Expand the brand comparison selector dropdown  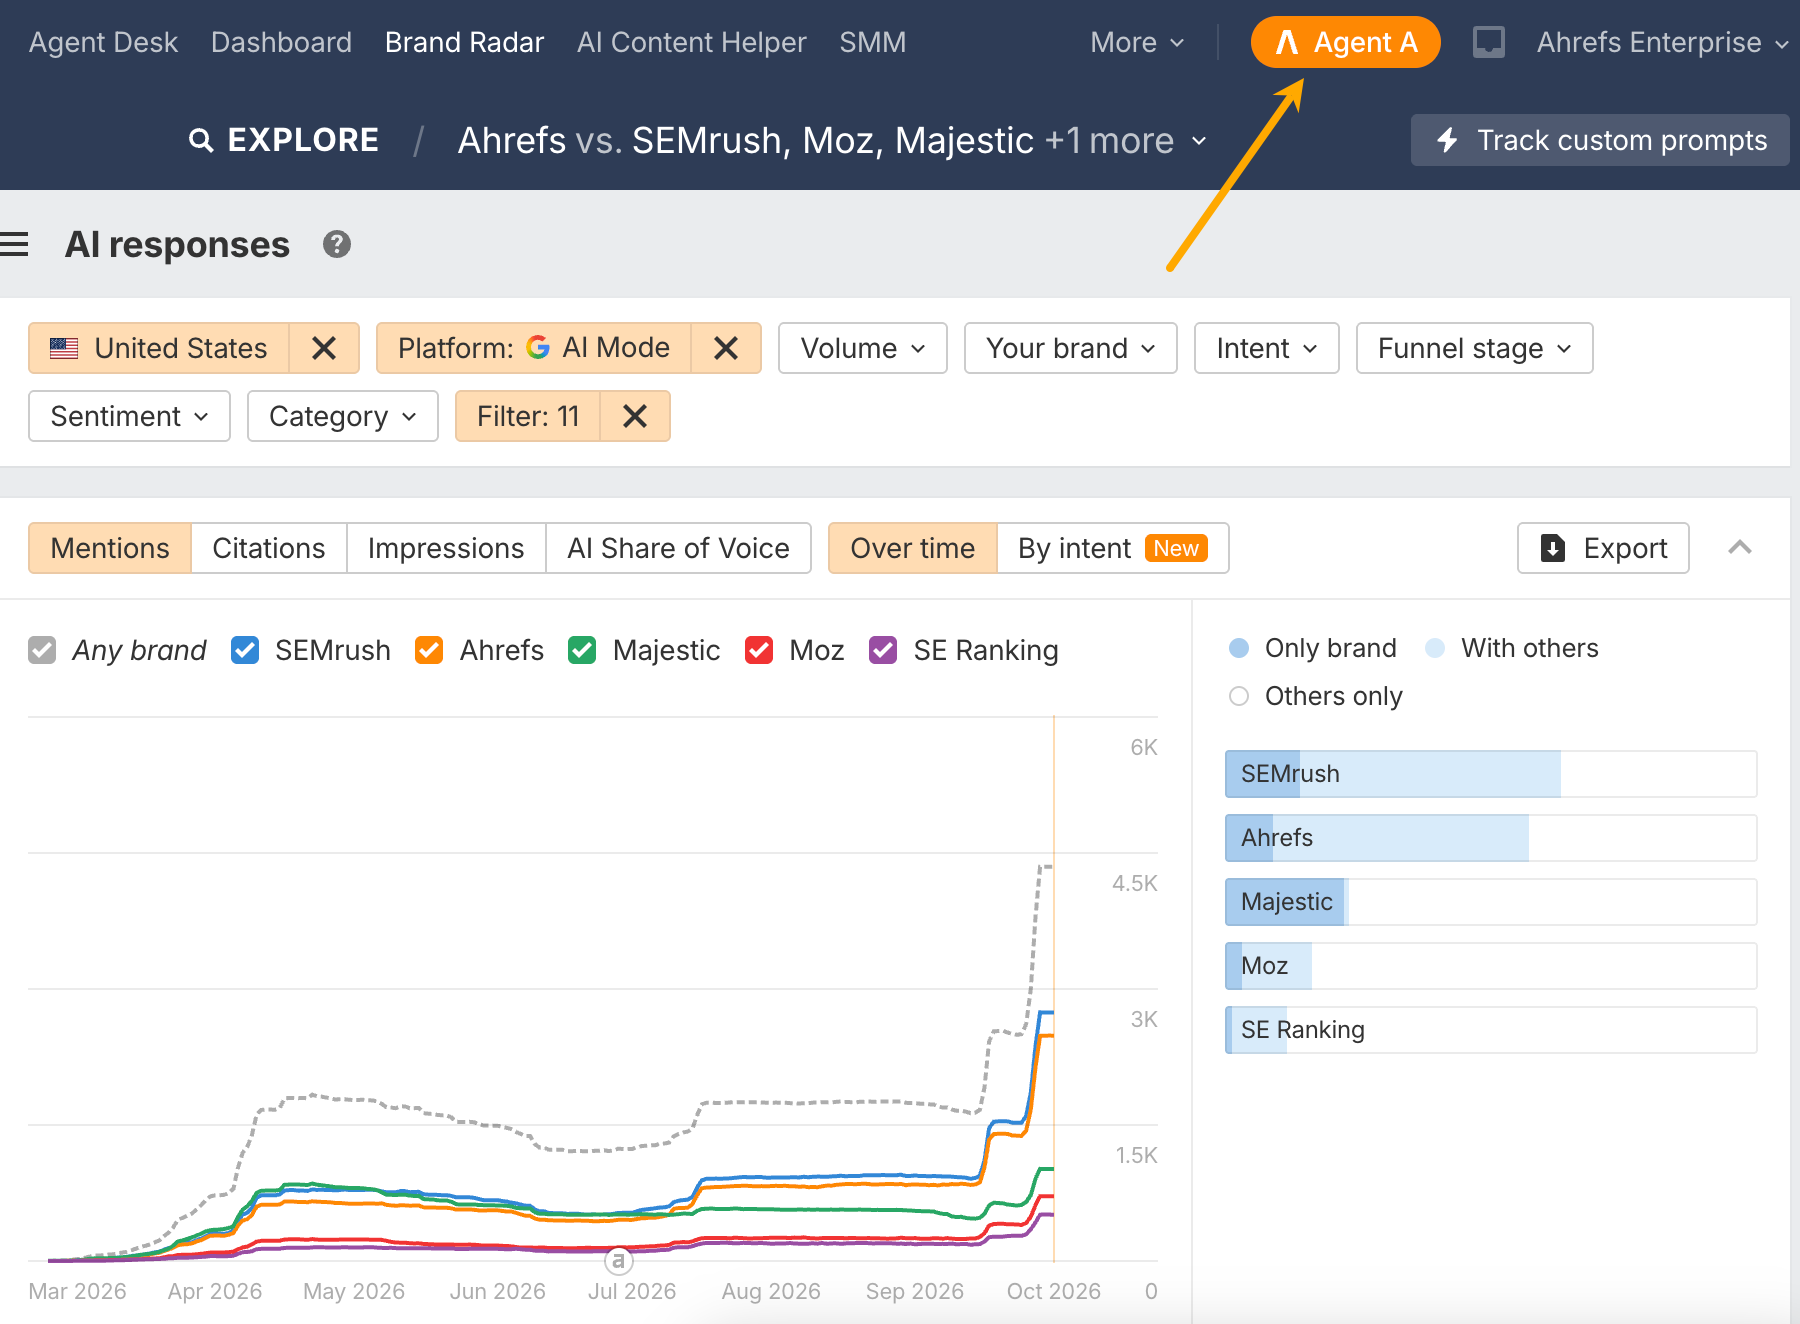pos(832,140)
